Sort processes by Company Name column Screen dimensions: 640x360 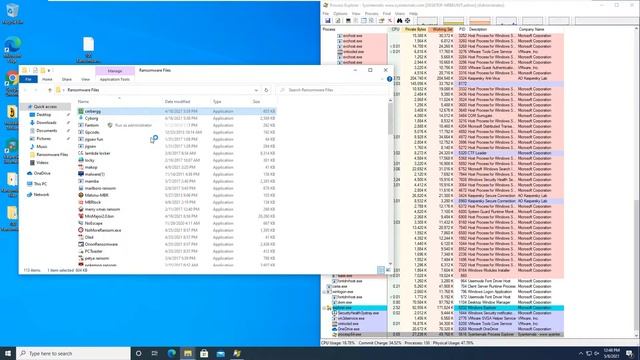531,29
